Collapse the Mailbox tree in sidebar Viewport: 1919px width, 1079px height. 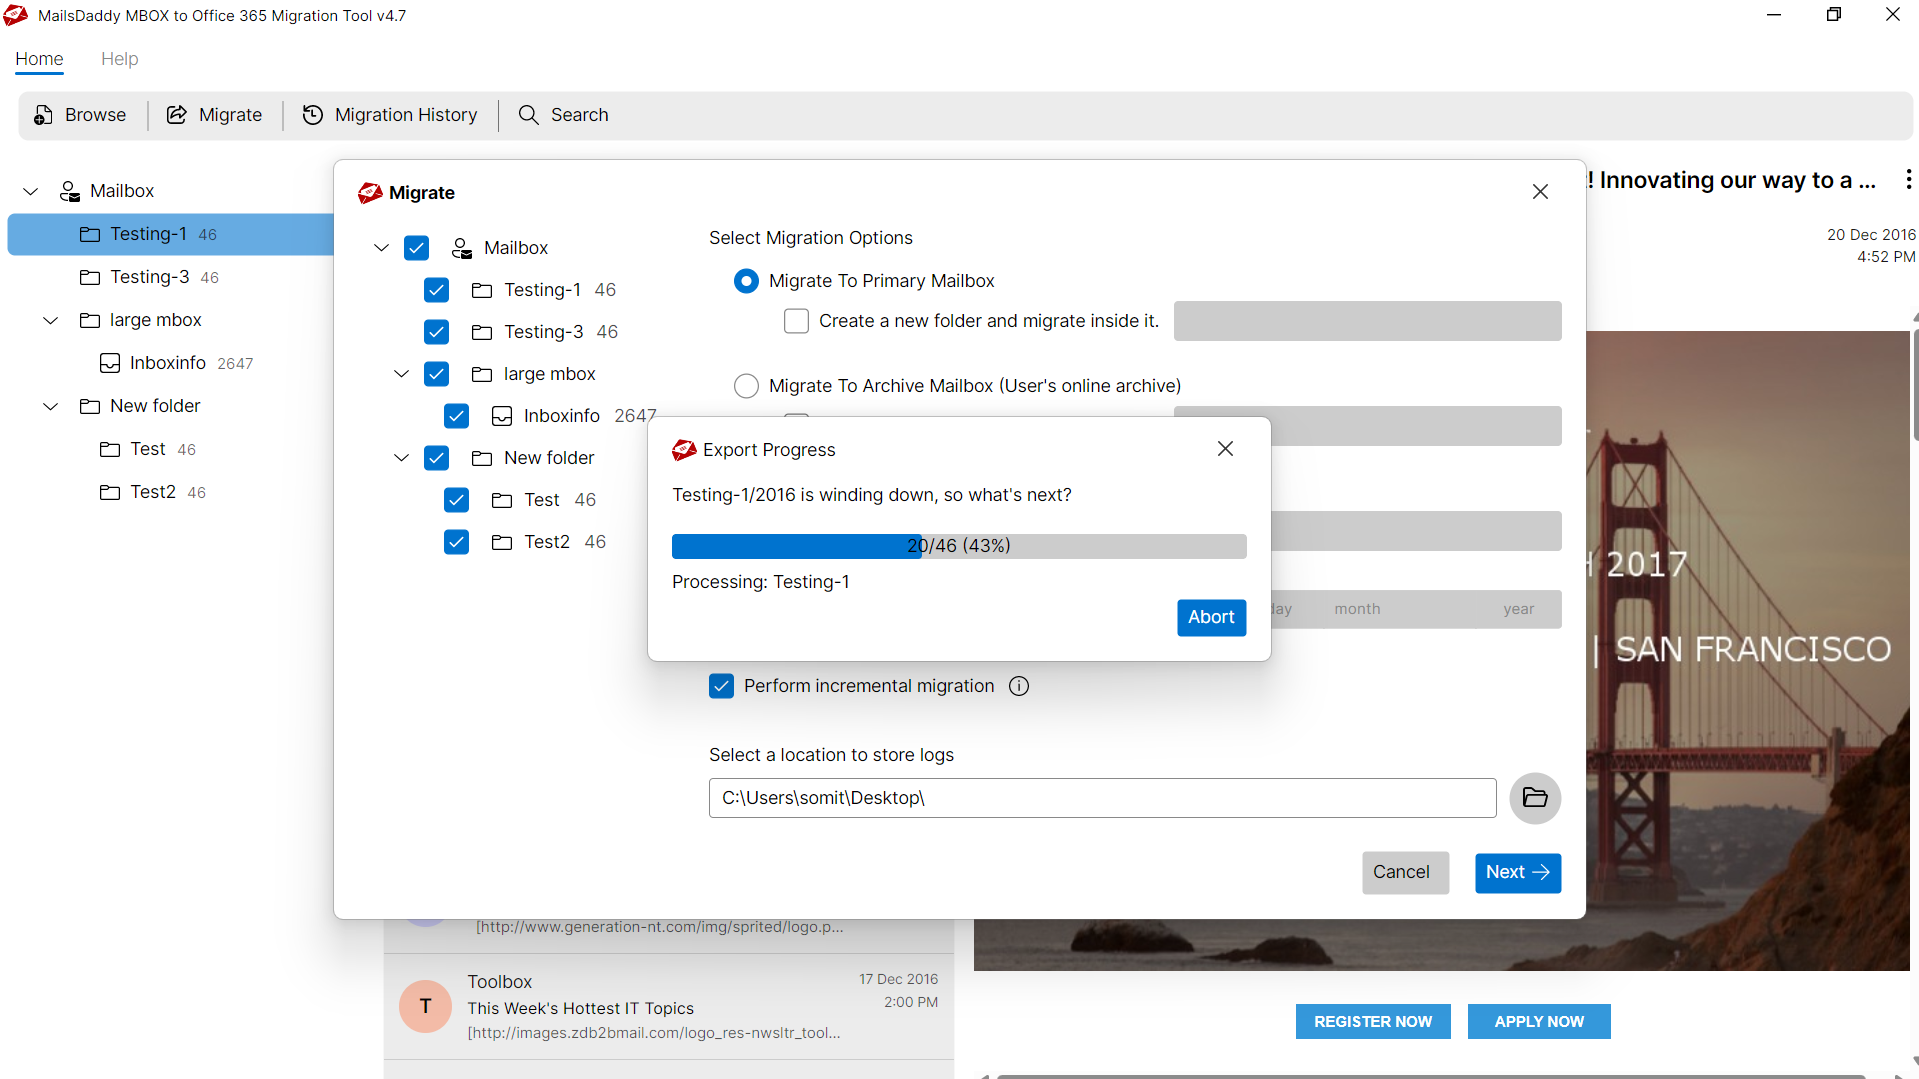pyautogui.click(x=31, y=191)
